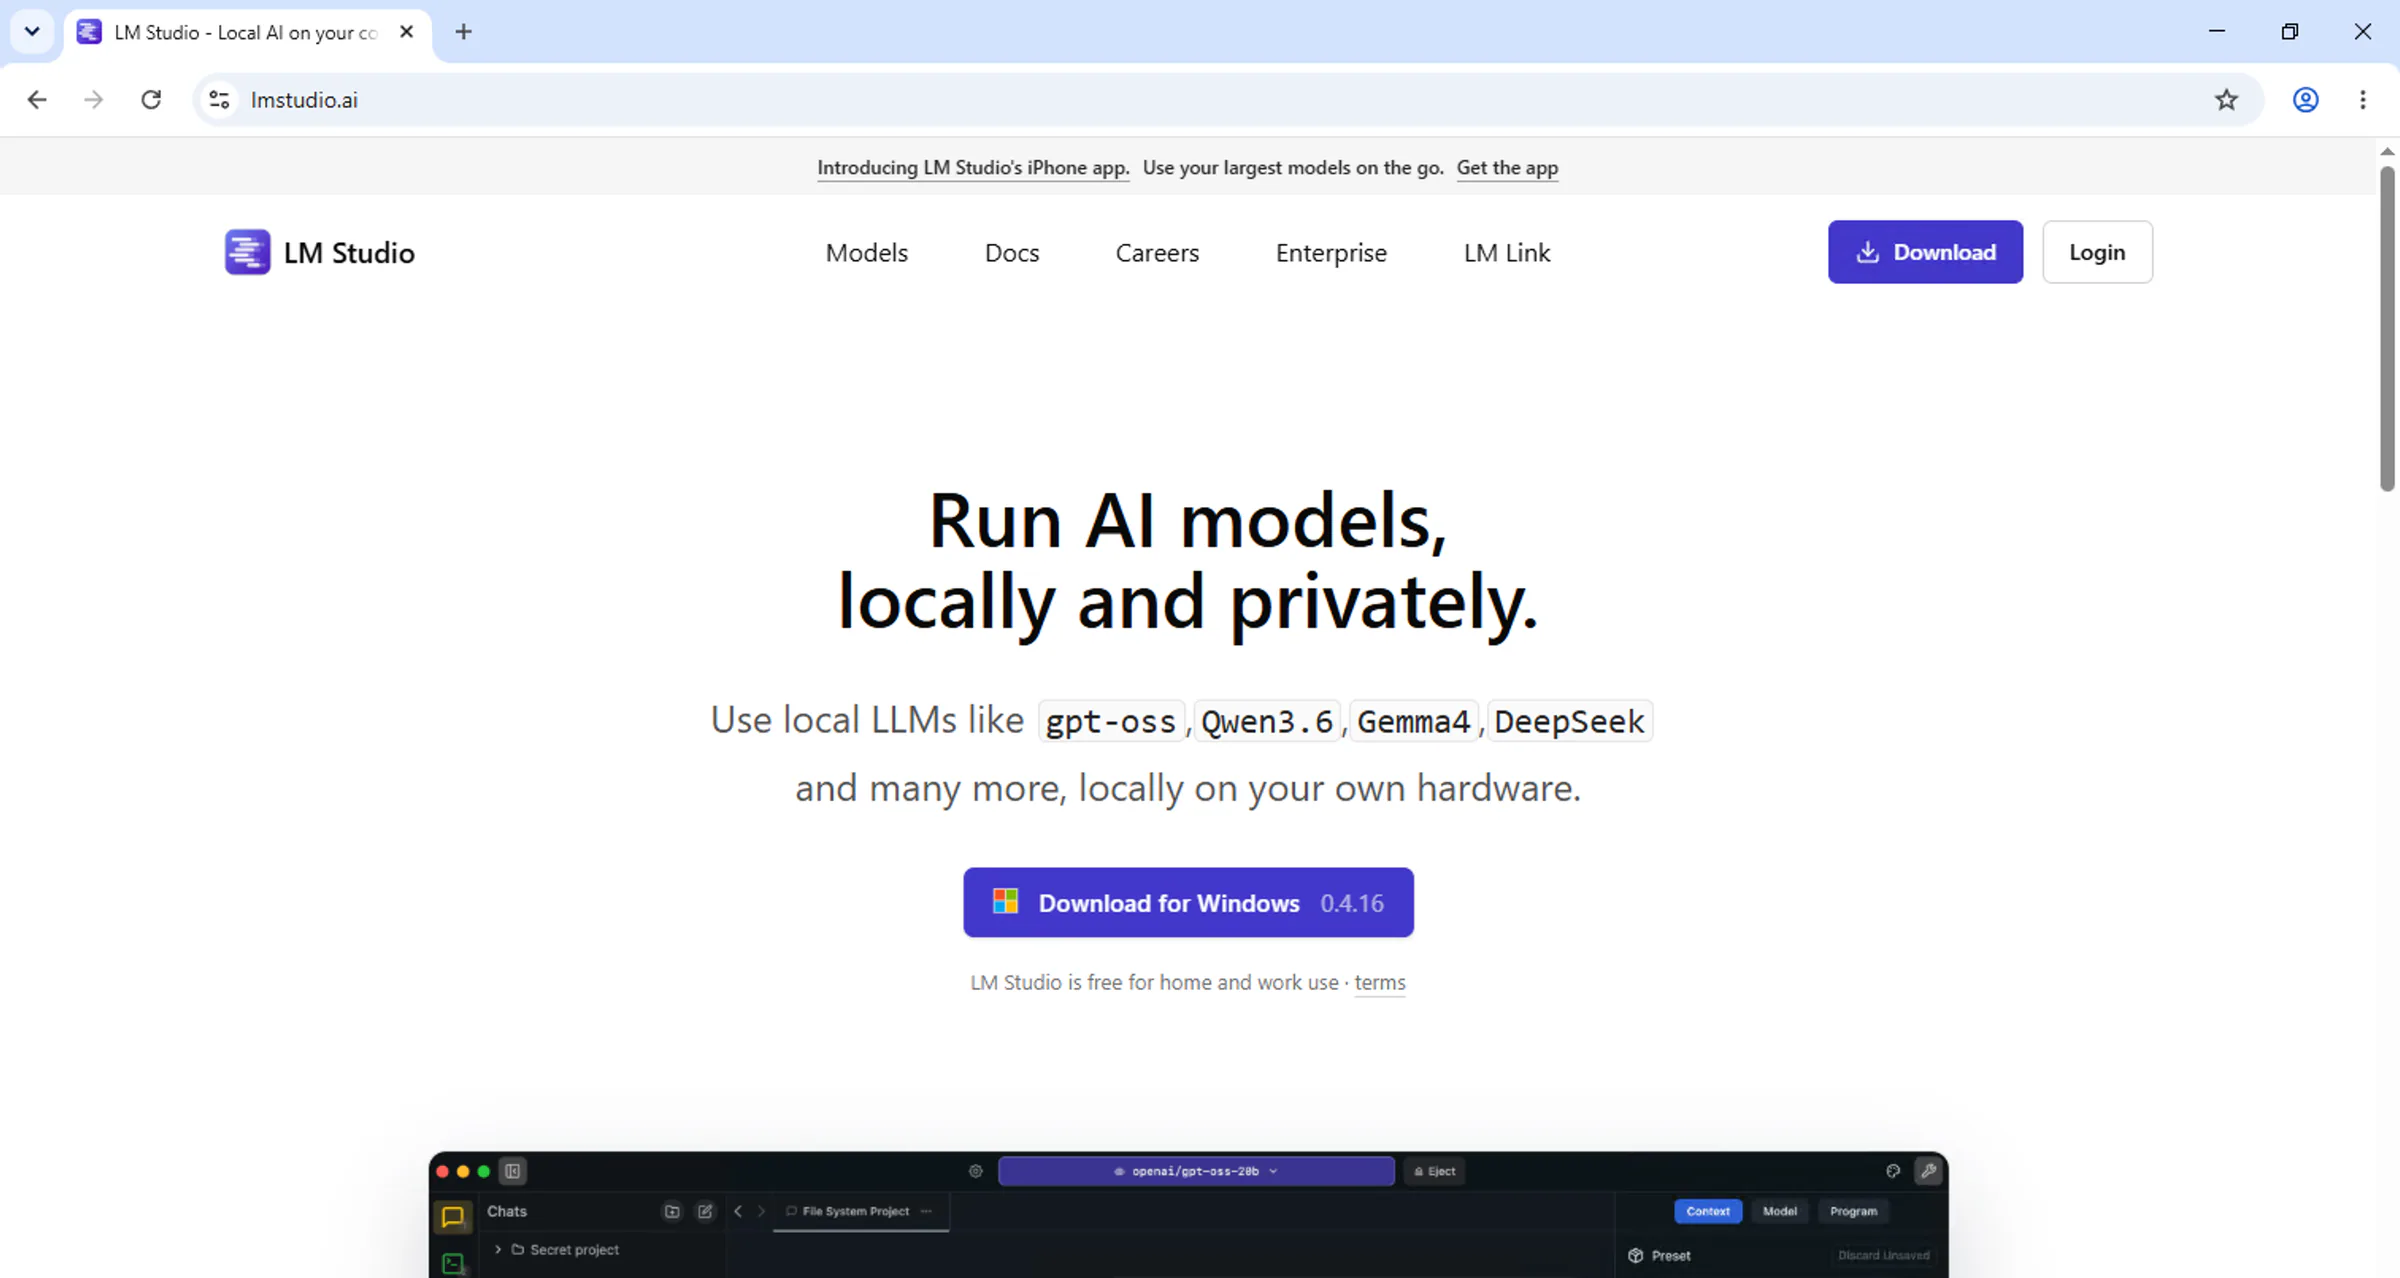Minimize the browser window
This screenshot has width=2400, height=1278.
[x=2217, y=31]
